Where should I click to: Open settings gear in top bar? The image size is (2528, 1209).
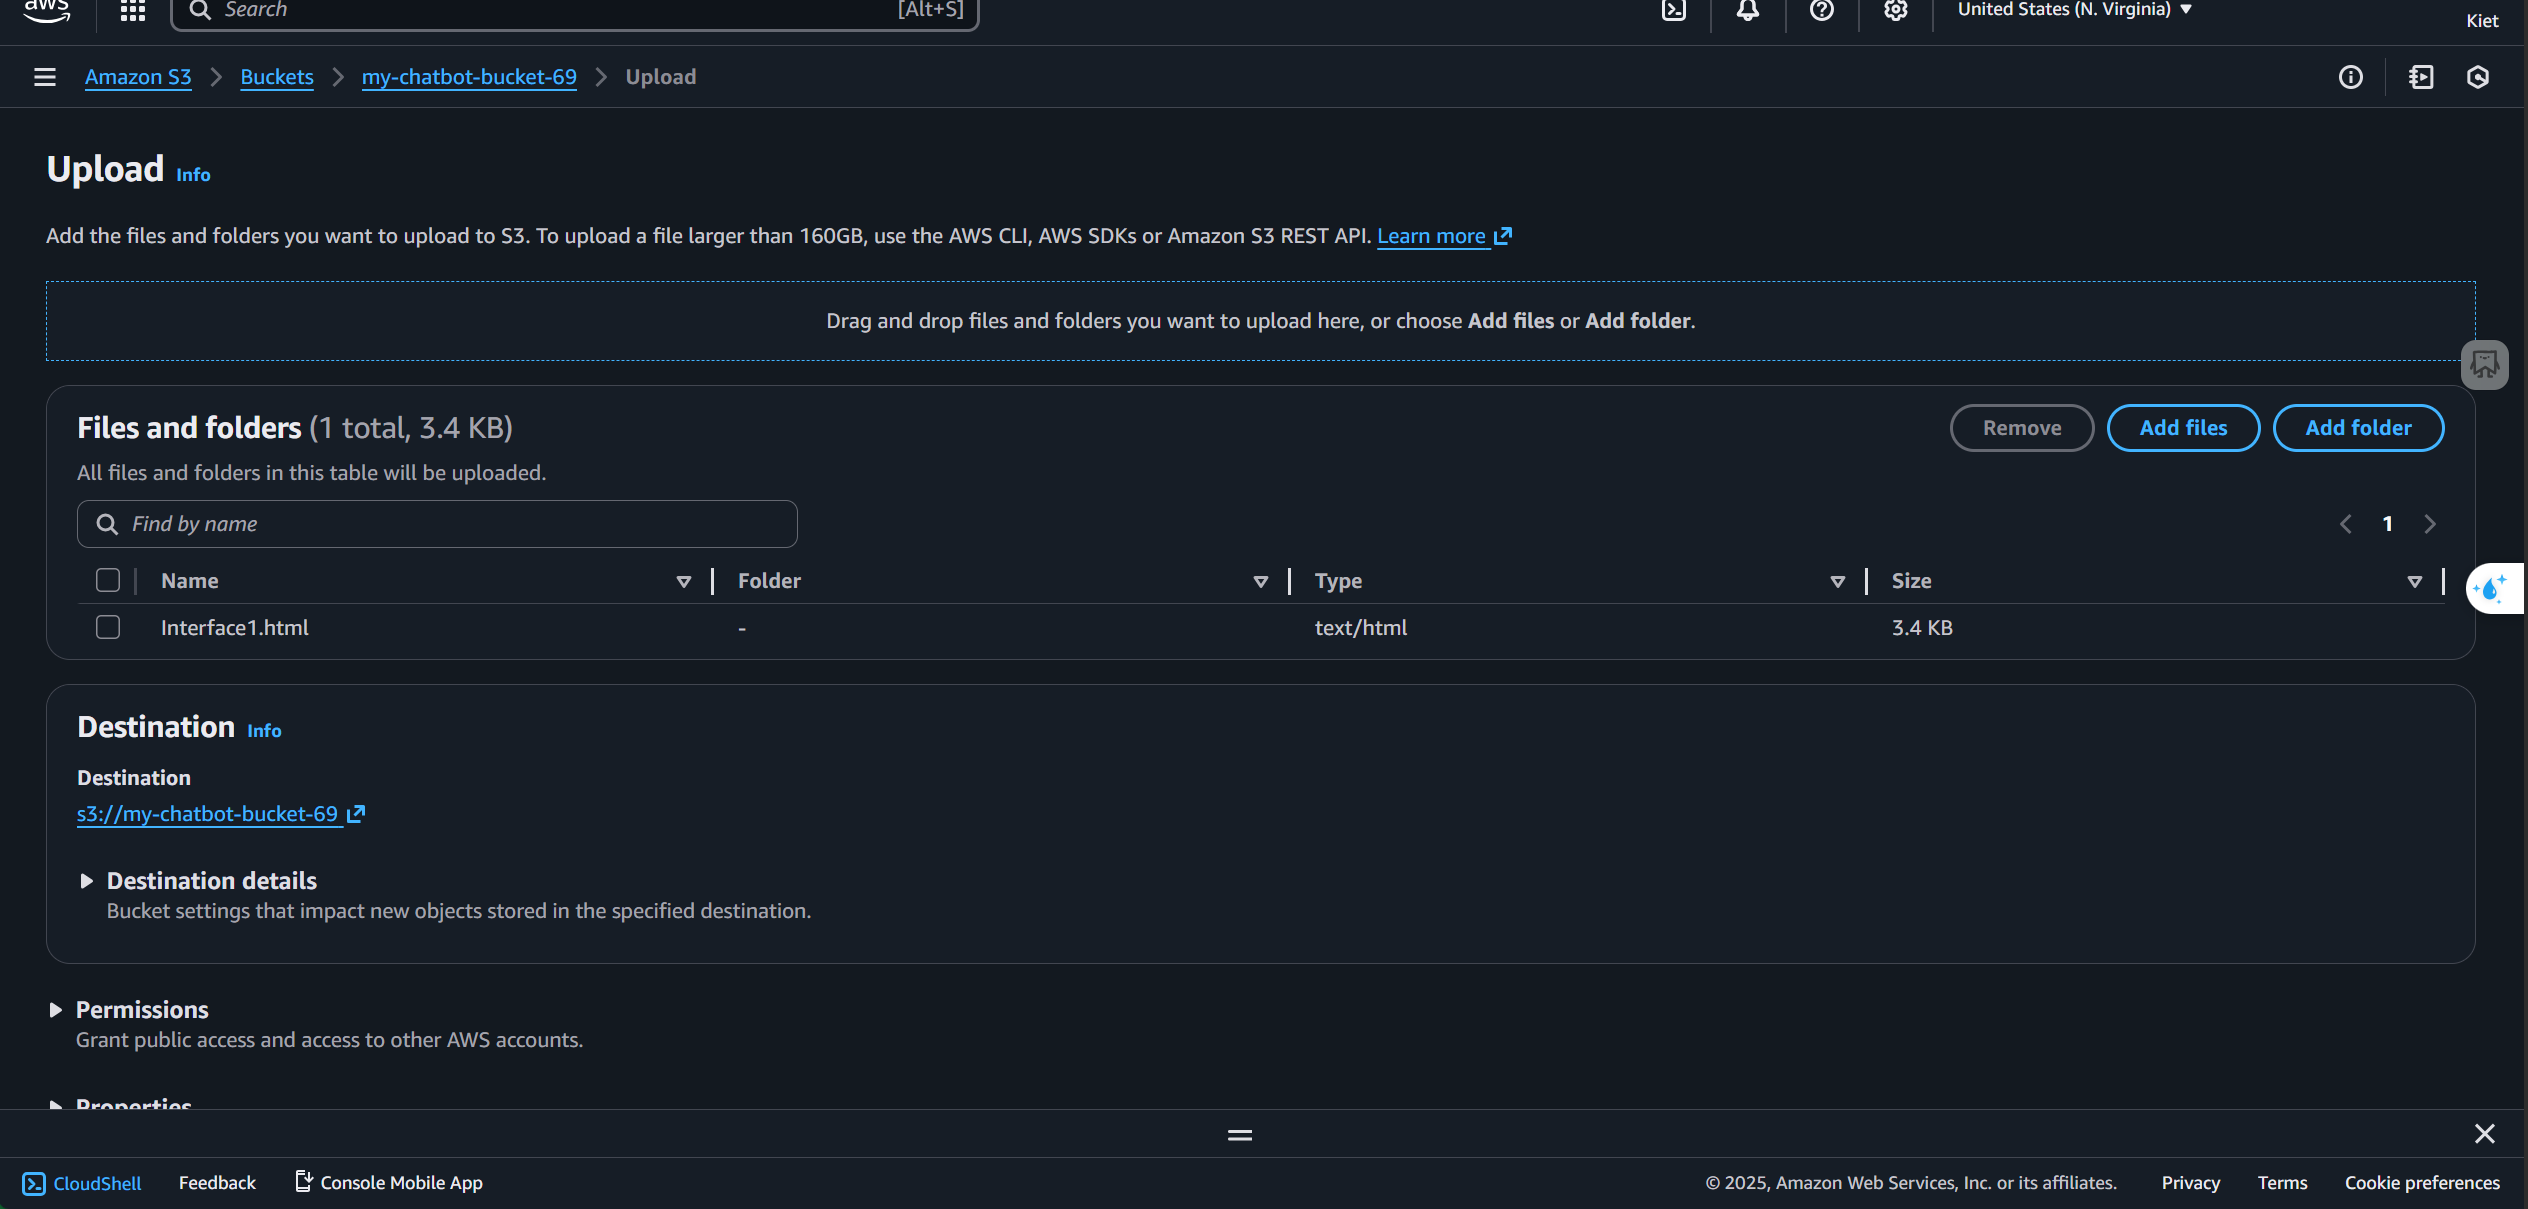[x=1896, y=11]
